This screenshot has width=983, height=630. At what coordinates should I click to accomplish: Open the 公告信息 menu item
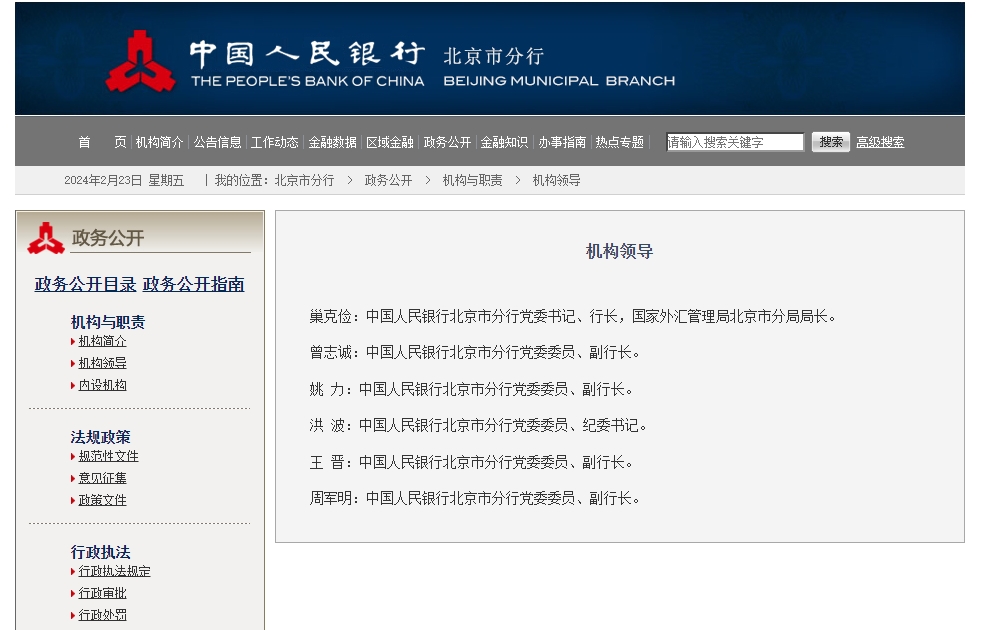[x=216, y=142]
